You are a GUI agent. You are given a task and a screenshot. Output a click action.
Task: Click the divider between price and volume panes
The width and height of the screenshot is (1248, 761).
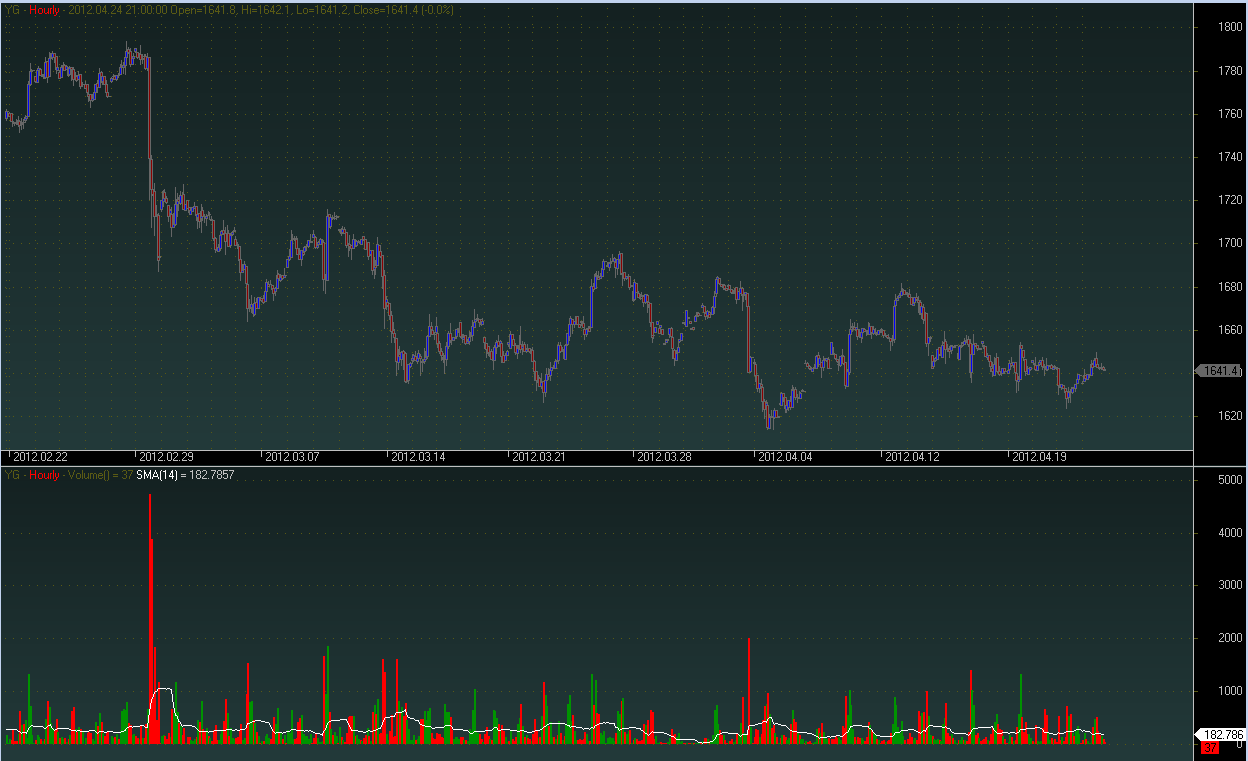coord(600,465)
